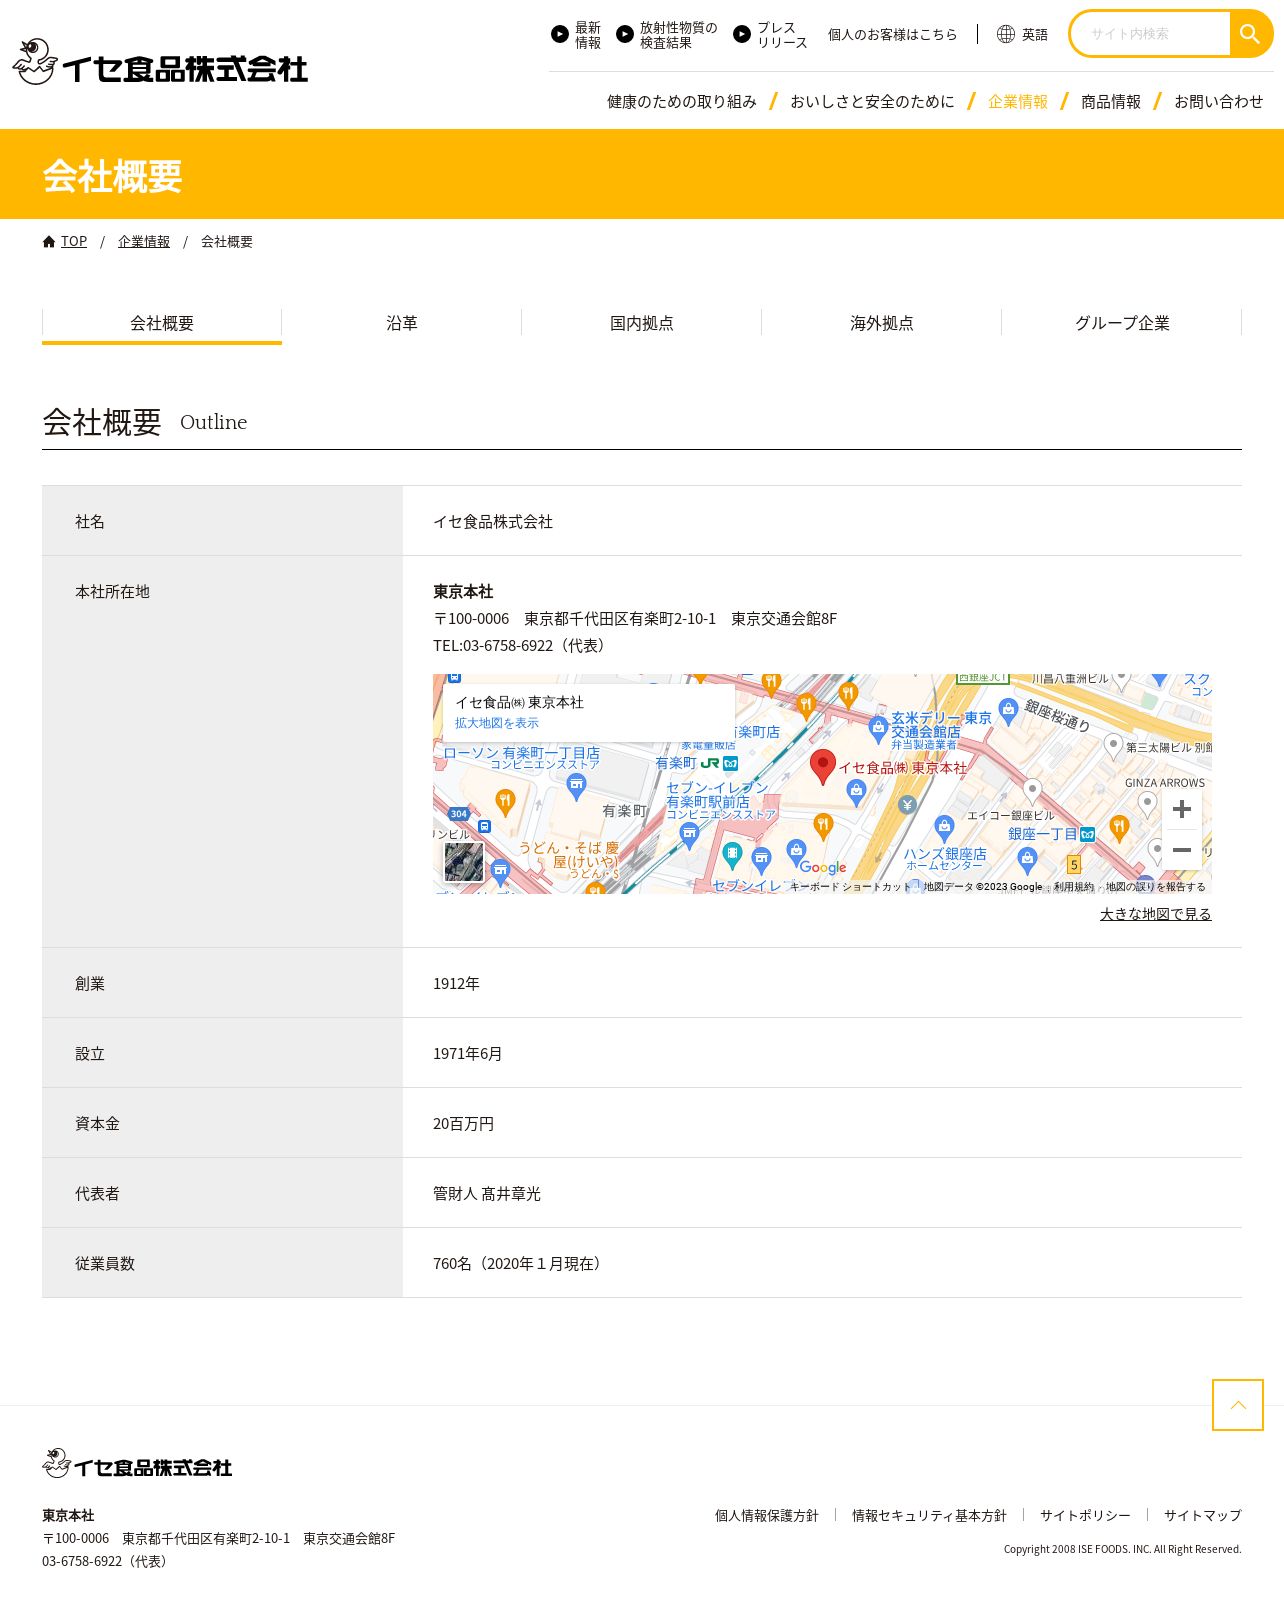The width and height of the screenshot is (1284, 1602).
Task: Select the 企業情報 menu item
Action: point(1018,101)
